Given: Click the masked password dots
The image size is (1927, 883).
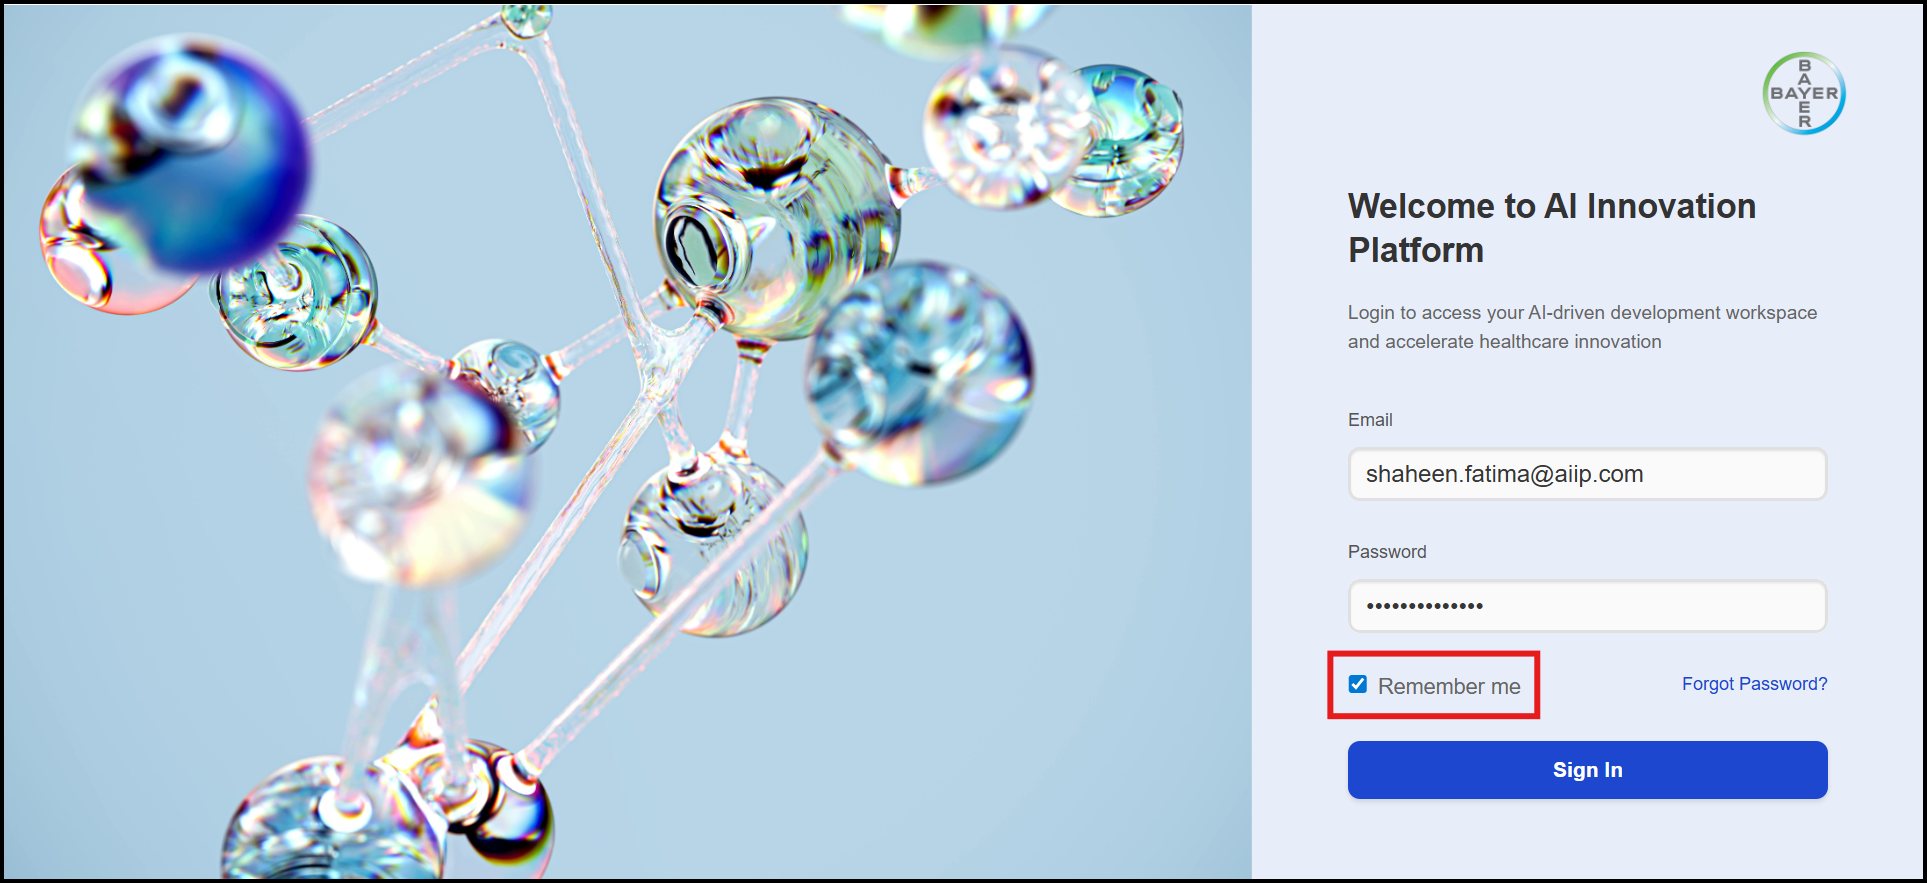Looking at the screenshot, I should [1424, 606].
